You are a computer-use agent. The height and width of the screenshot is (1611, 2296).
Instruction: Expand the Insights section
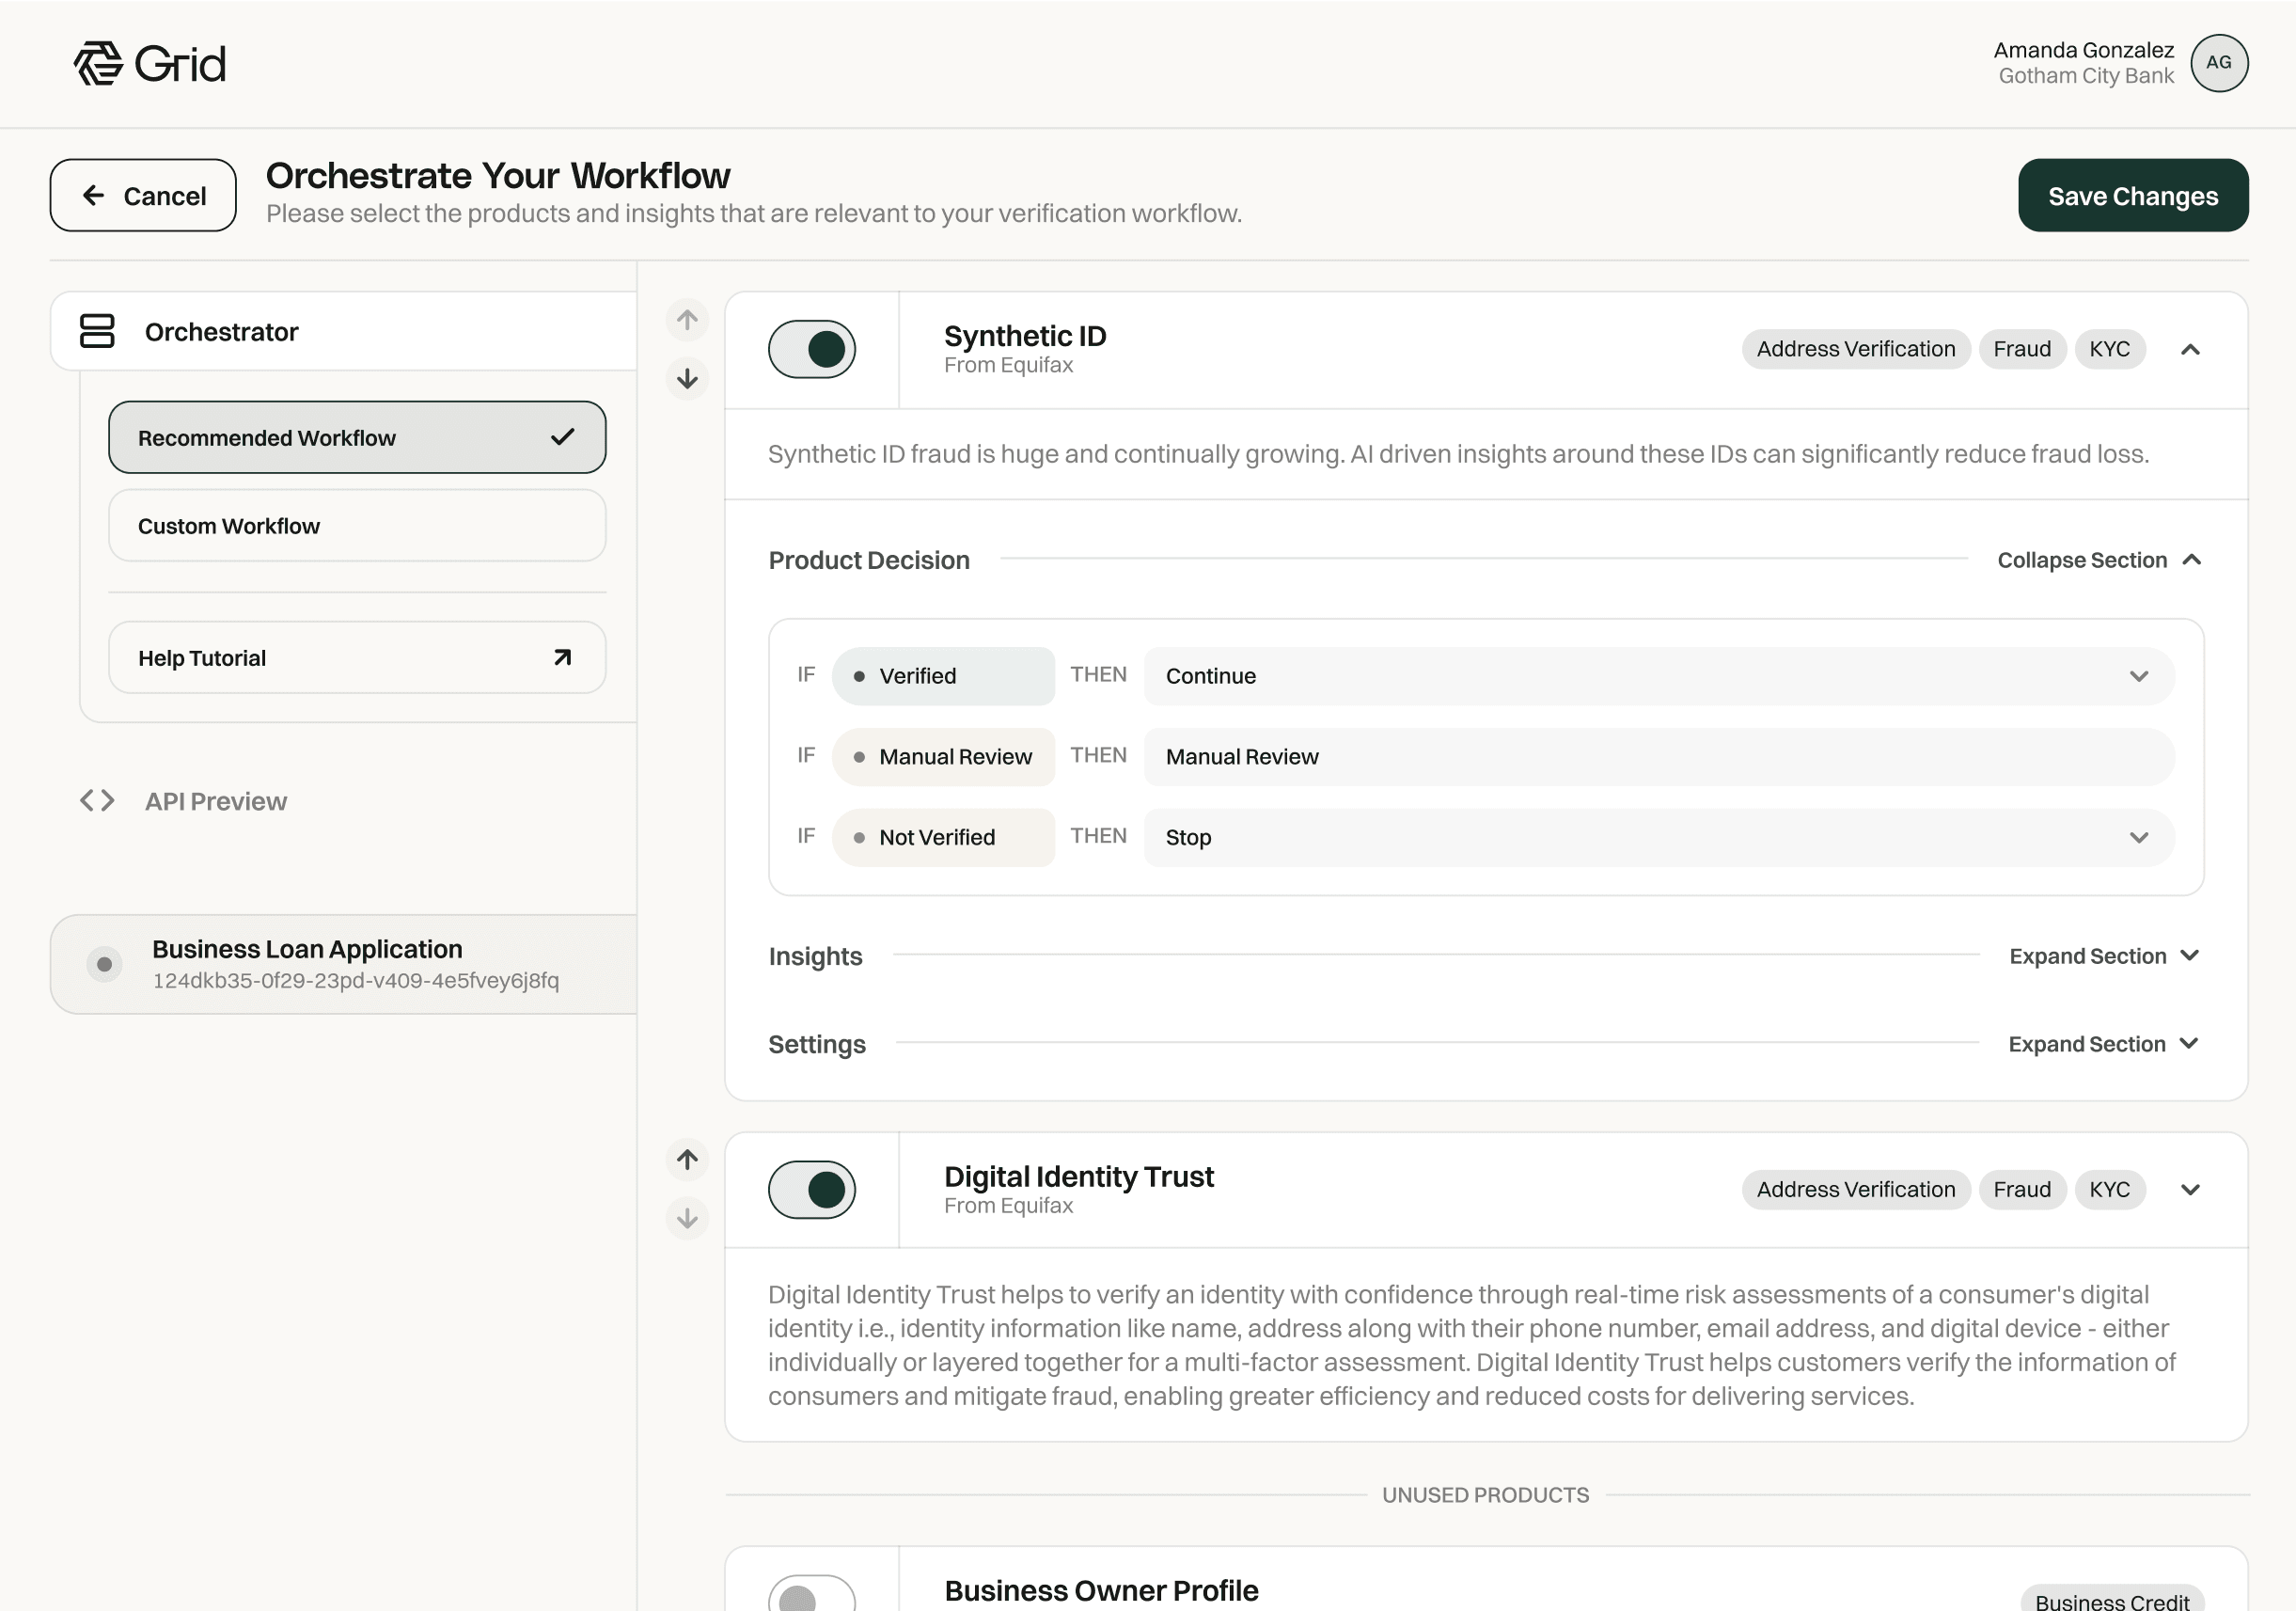click(2103, 956)
